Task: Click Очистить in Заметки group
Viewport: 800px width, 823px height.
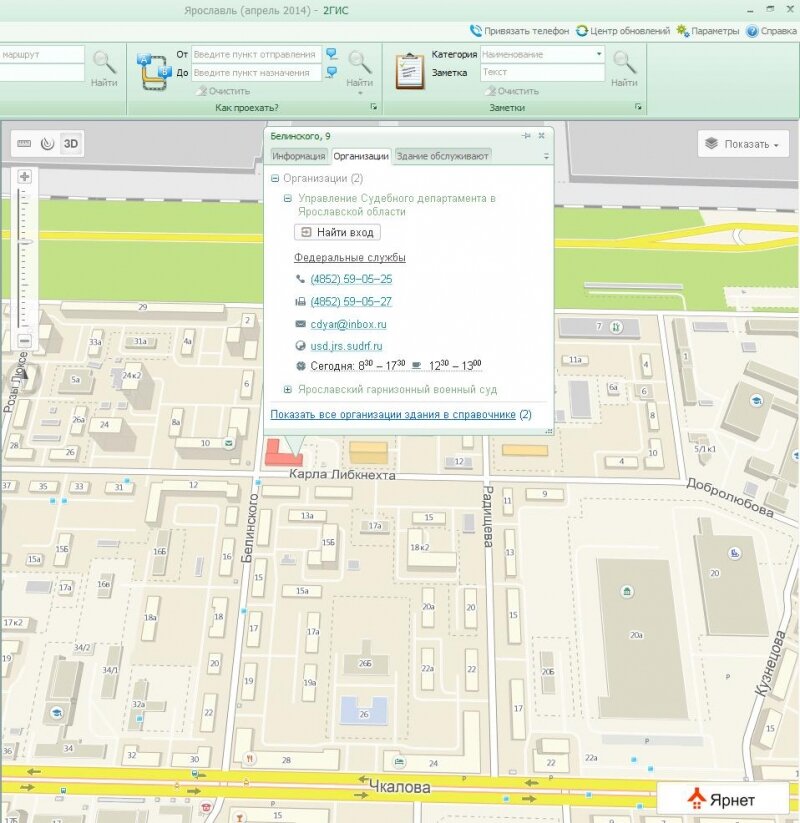Action: (512, 91)
